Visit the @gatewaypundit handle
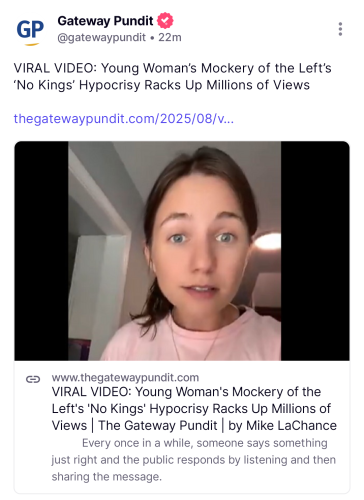This screenshot has width=364, height=500. click(102, 37)
